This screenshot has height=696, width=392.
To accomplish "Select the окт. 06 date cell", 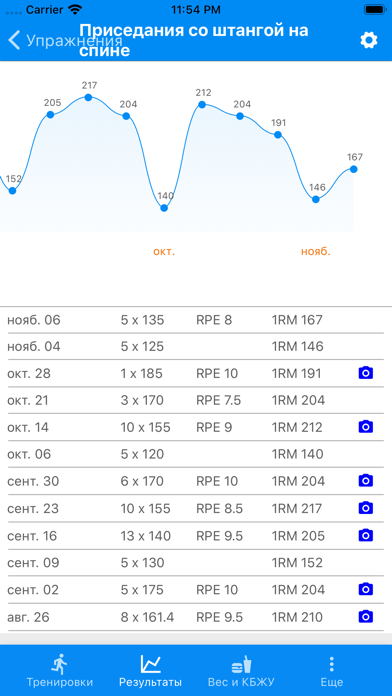I will pyautogui.click(x=29, y=454).
